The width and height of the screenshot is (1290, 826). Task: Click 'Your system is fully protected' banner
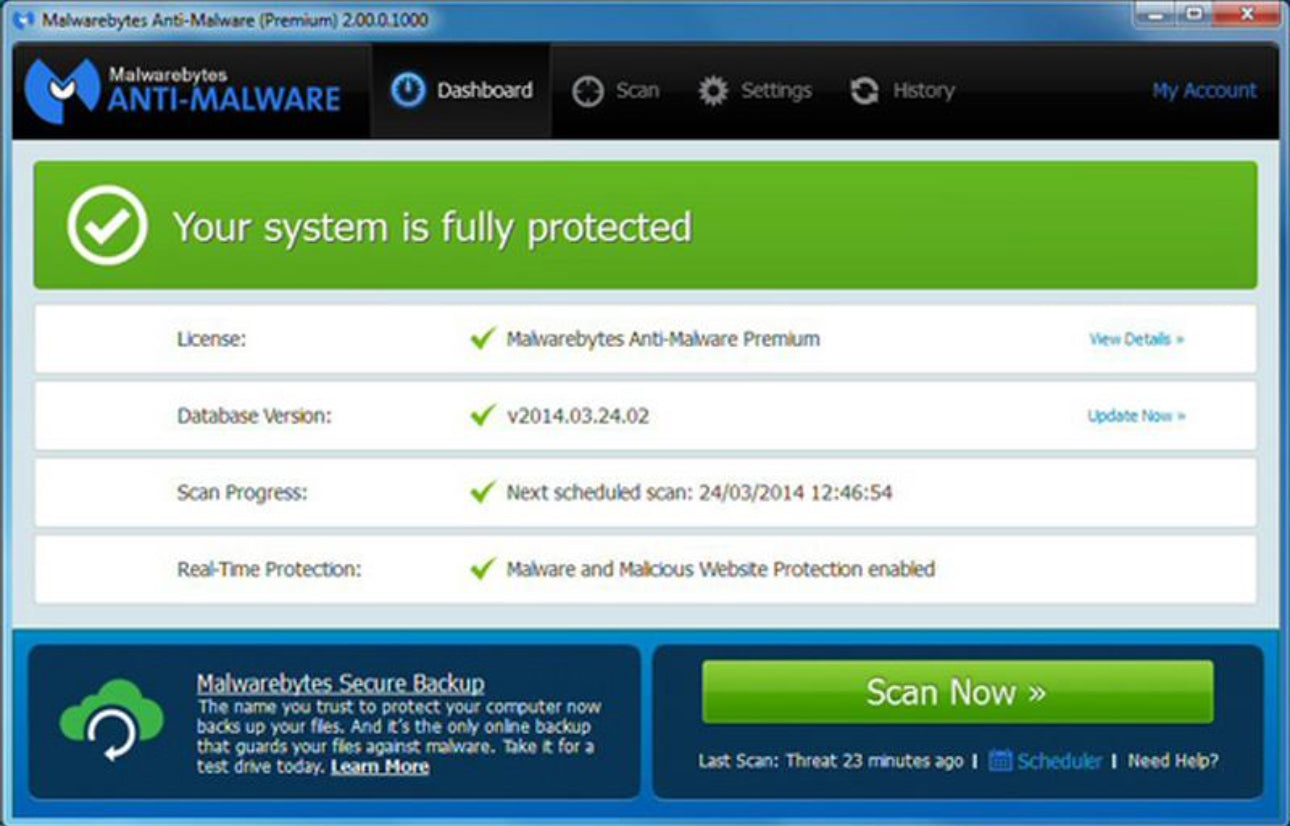coord(645,225)
